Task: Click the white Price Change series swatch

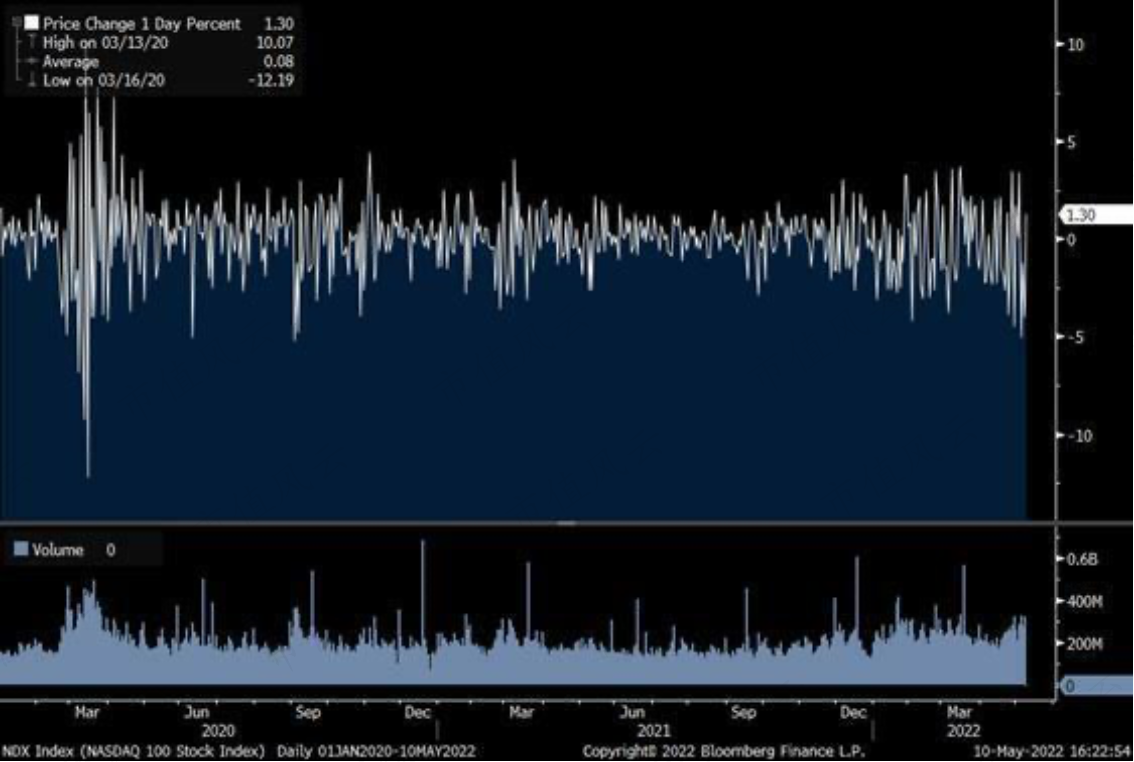Action: [x=31, y=23]
